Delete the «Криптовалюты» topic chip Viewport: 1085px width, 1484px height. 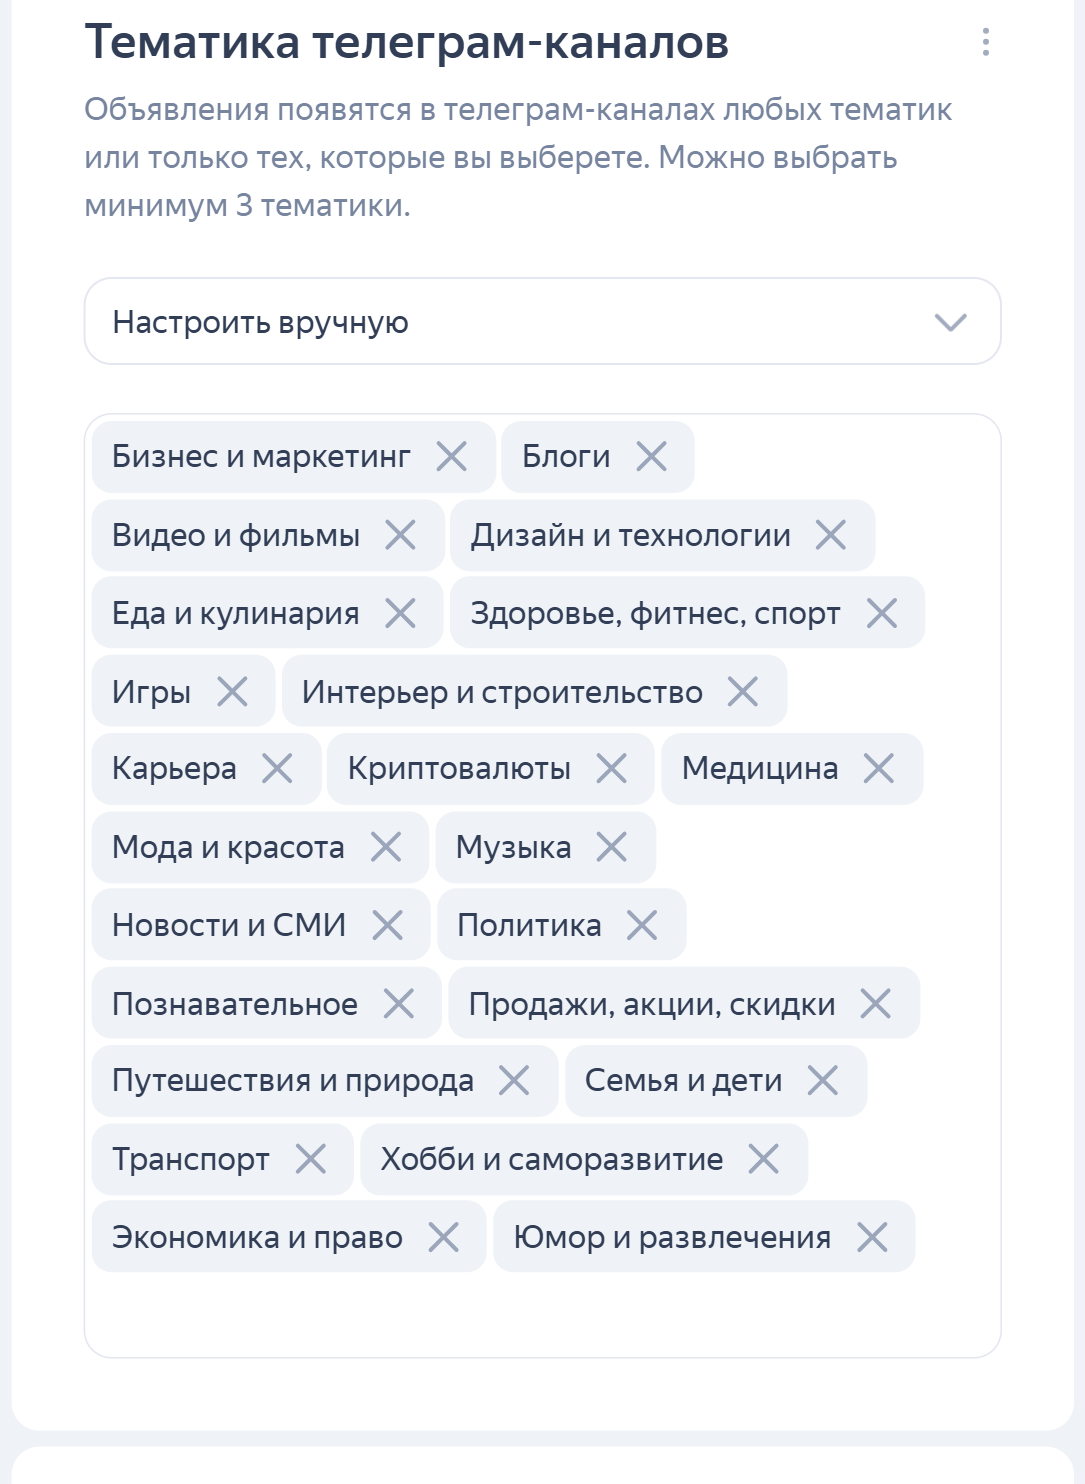tap(612, 769)
